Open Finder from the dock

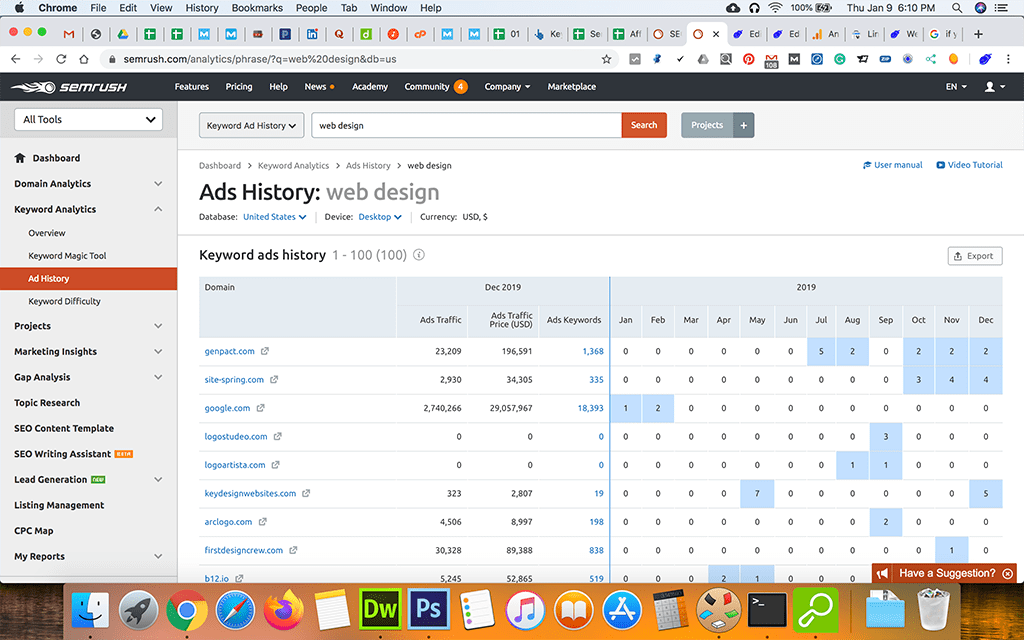point(90,609)
